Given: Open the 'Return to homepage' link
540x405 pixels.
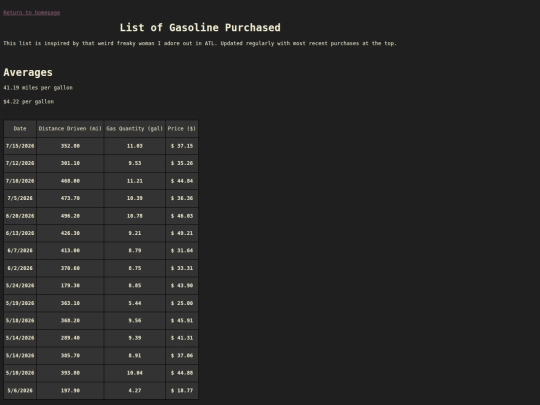Looking at the screenshot, I should 32,13.
